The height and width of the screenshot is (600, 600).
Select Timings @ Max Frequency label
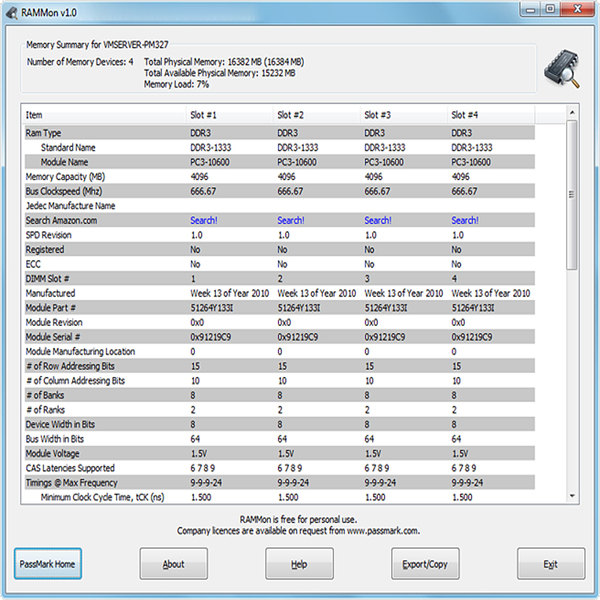(x=72, y=483)
